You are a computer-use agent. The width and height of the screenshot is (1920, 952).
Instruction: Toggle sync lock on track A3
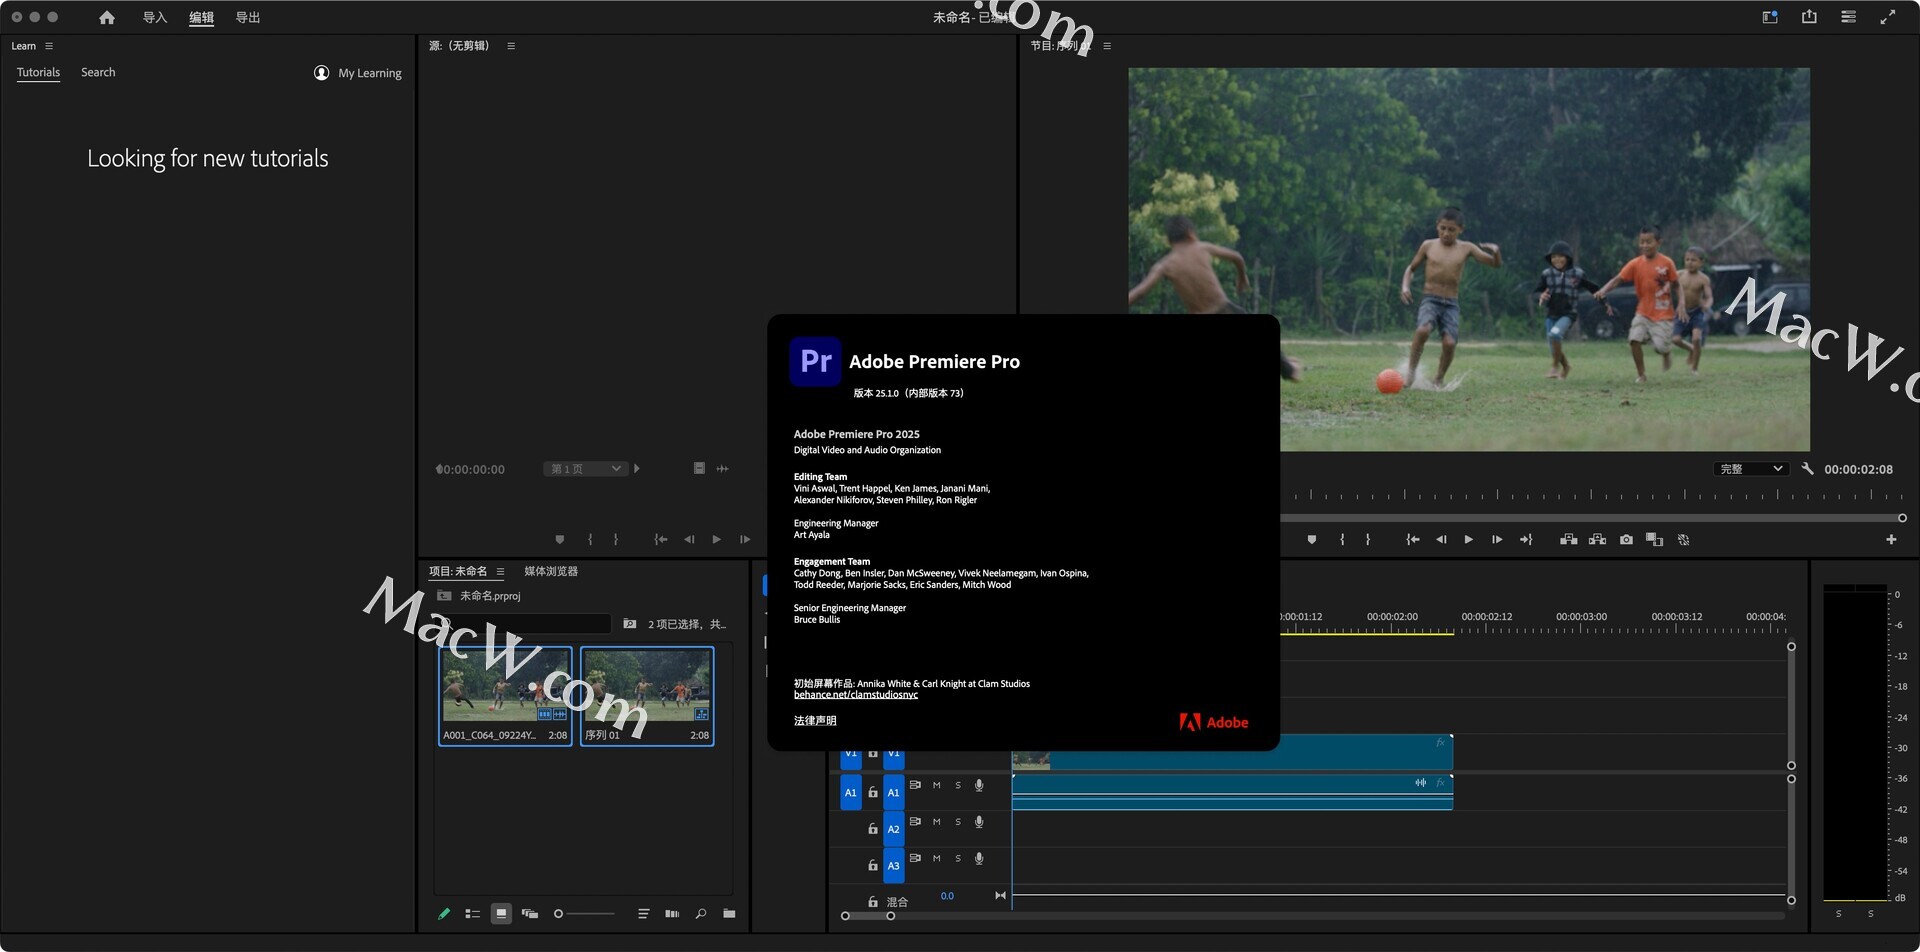tap(915, 858)
